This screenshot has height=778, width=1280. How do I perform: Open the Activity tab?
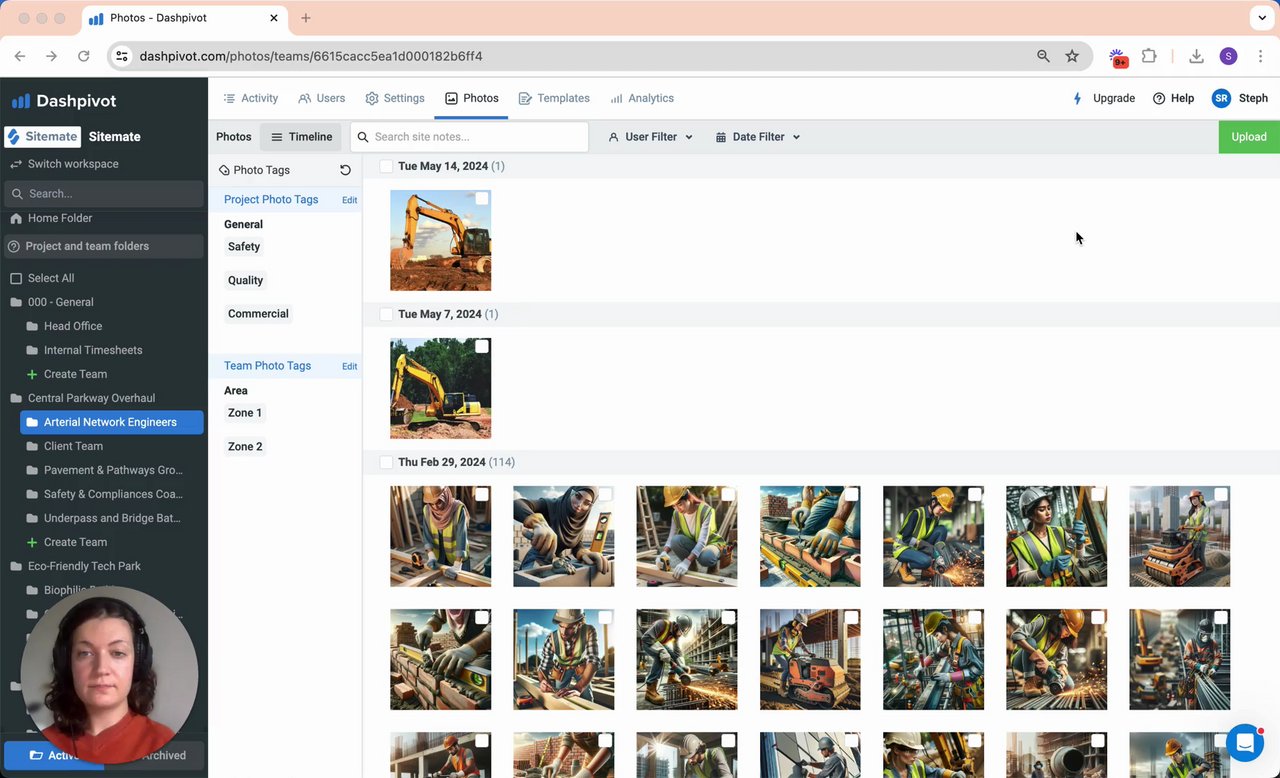coord(250,98)
